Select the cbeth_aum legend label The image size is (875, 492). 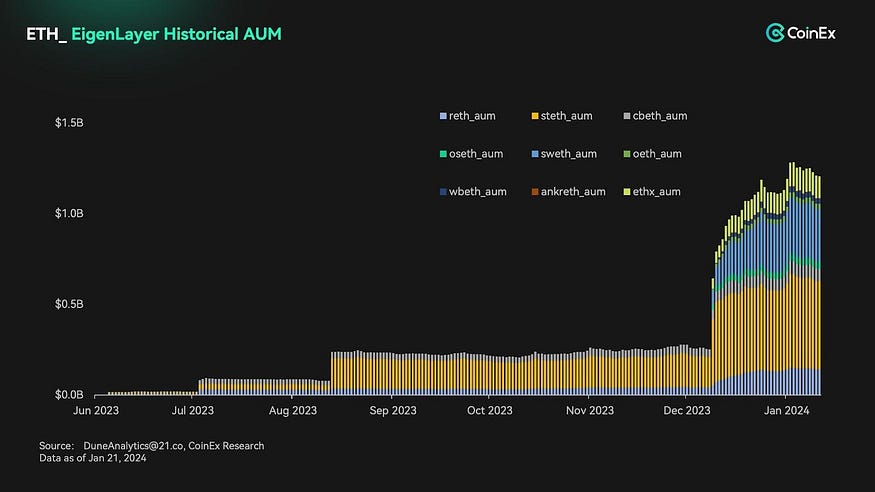(660, 116)
